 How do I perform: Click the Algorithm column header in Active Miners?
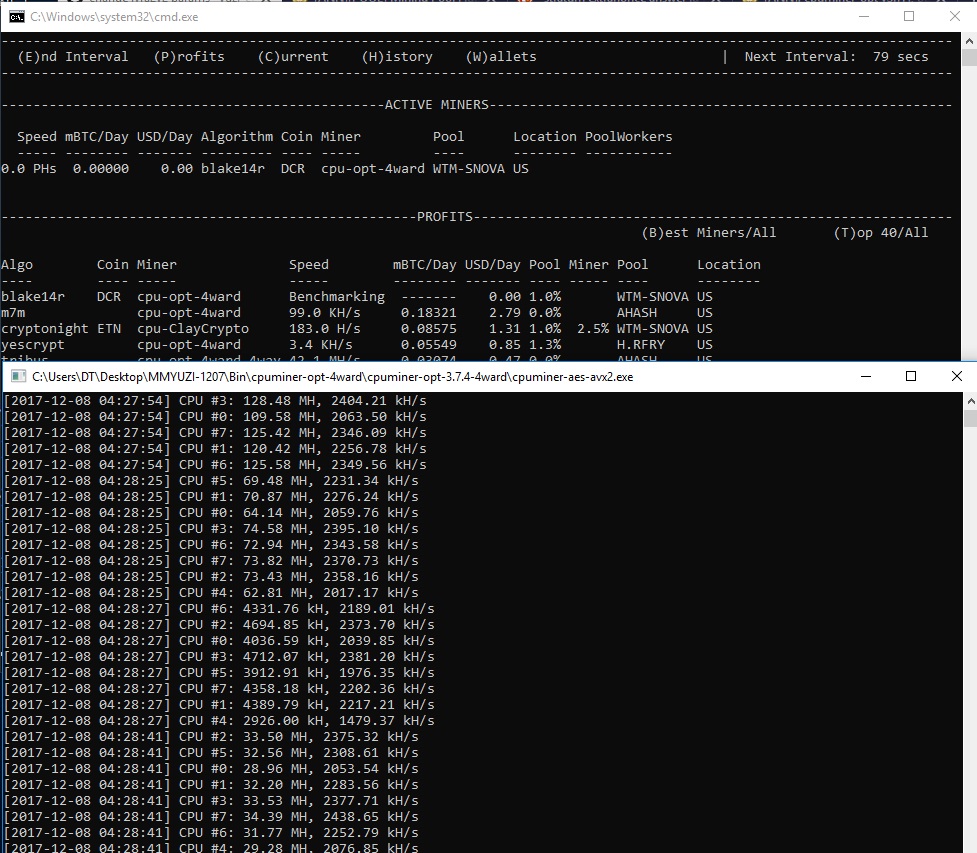(x=237, y=136)
